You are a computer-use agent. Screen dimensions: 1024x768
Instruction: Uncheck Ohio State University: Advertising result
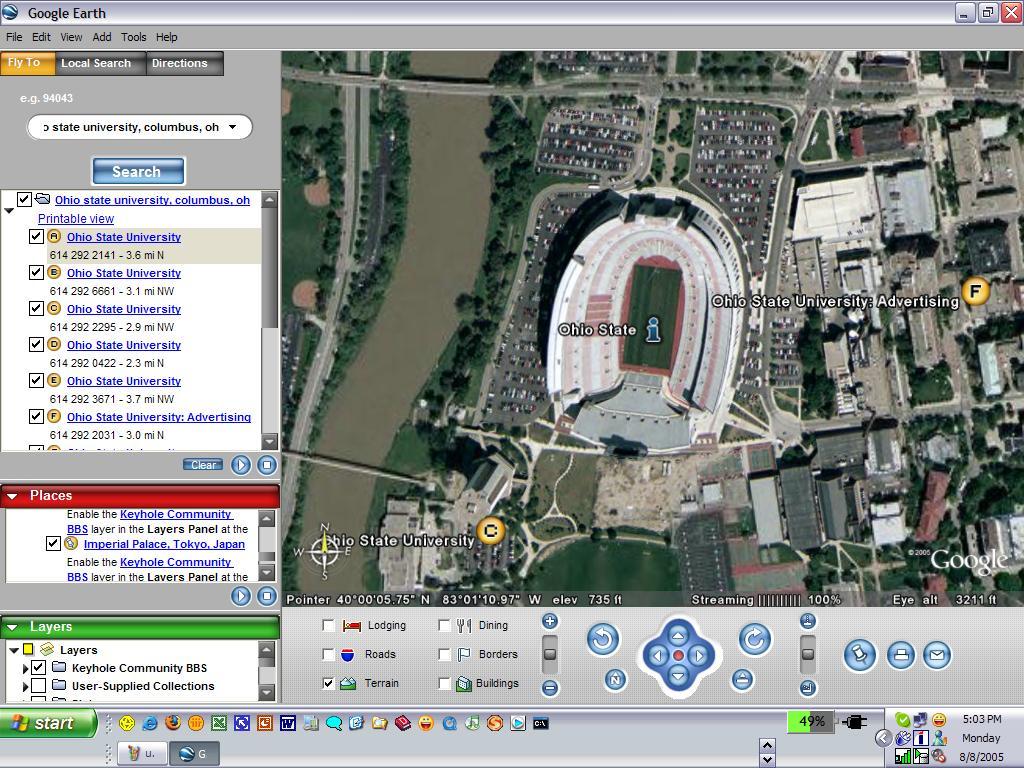point(37,416)
